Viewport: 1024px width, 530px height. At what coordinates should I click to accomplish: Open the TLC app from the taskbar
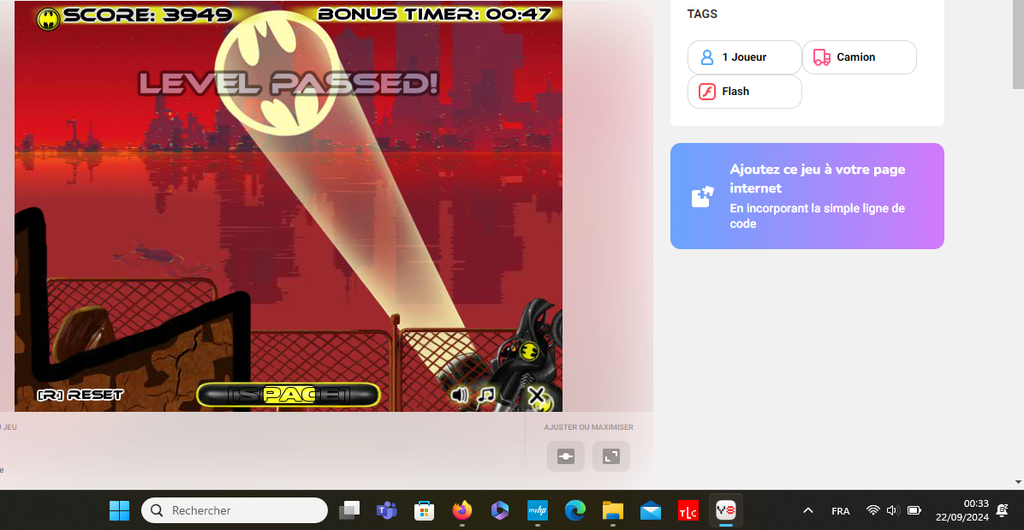tap(688, 510)
